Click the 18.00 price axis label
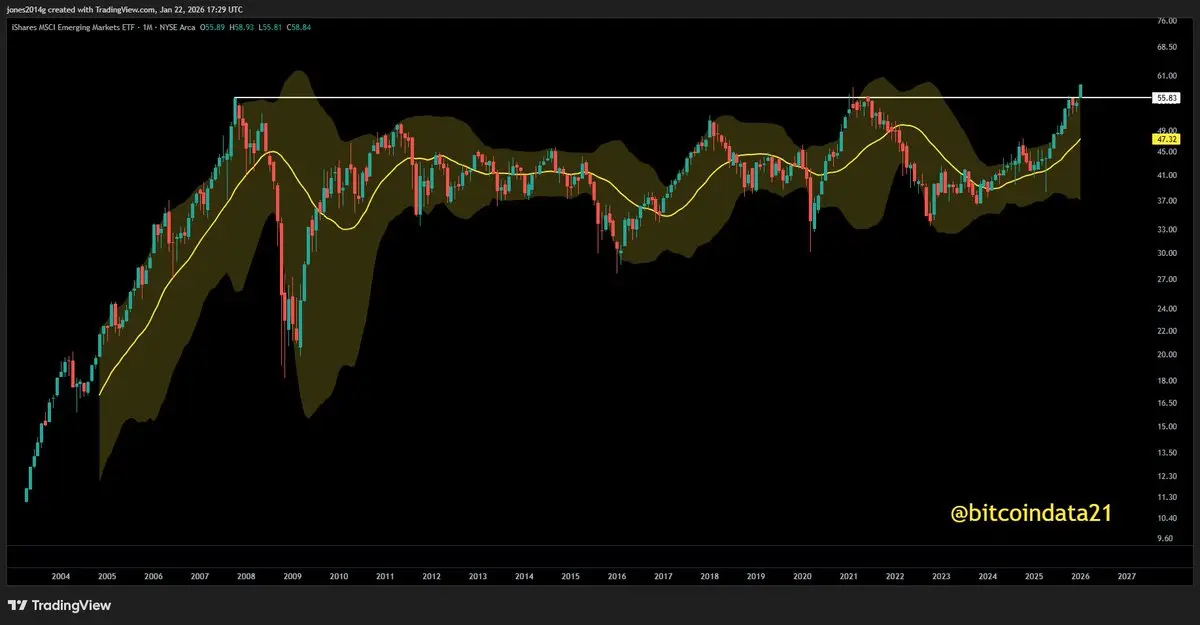This screenshot has height=625, width=1200. 1166,380
